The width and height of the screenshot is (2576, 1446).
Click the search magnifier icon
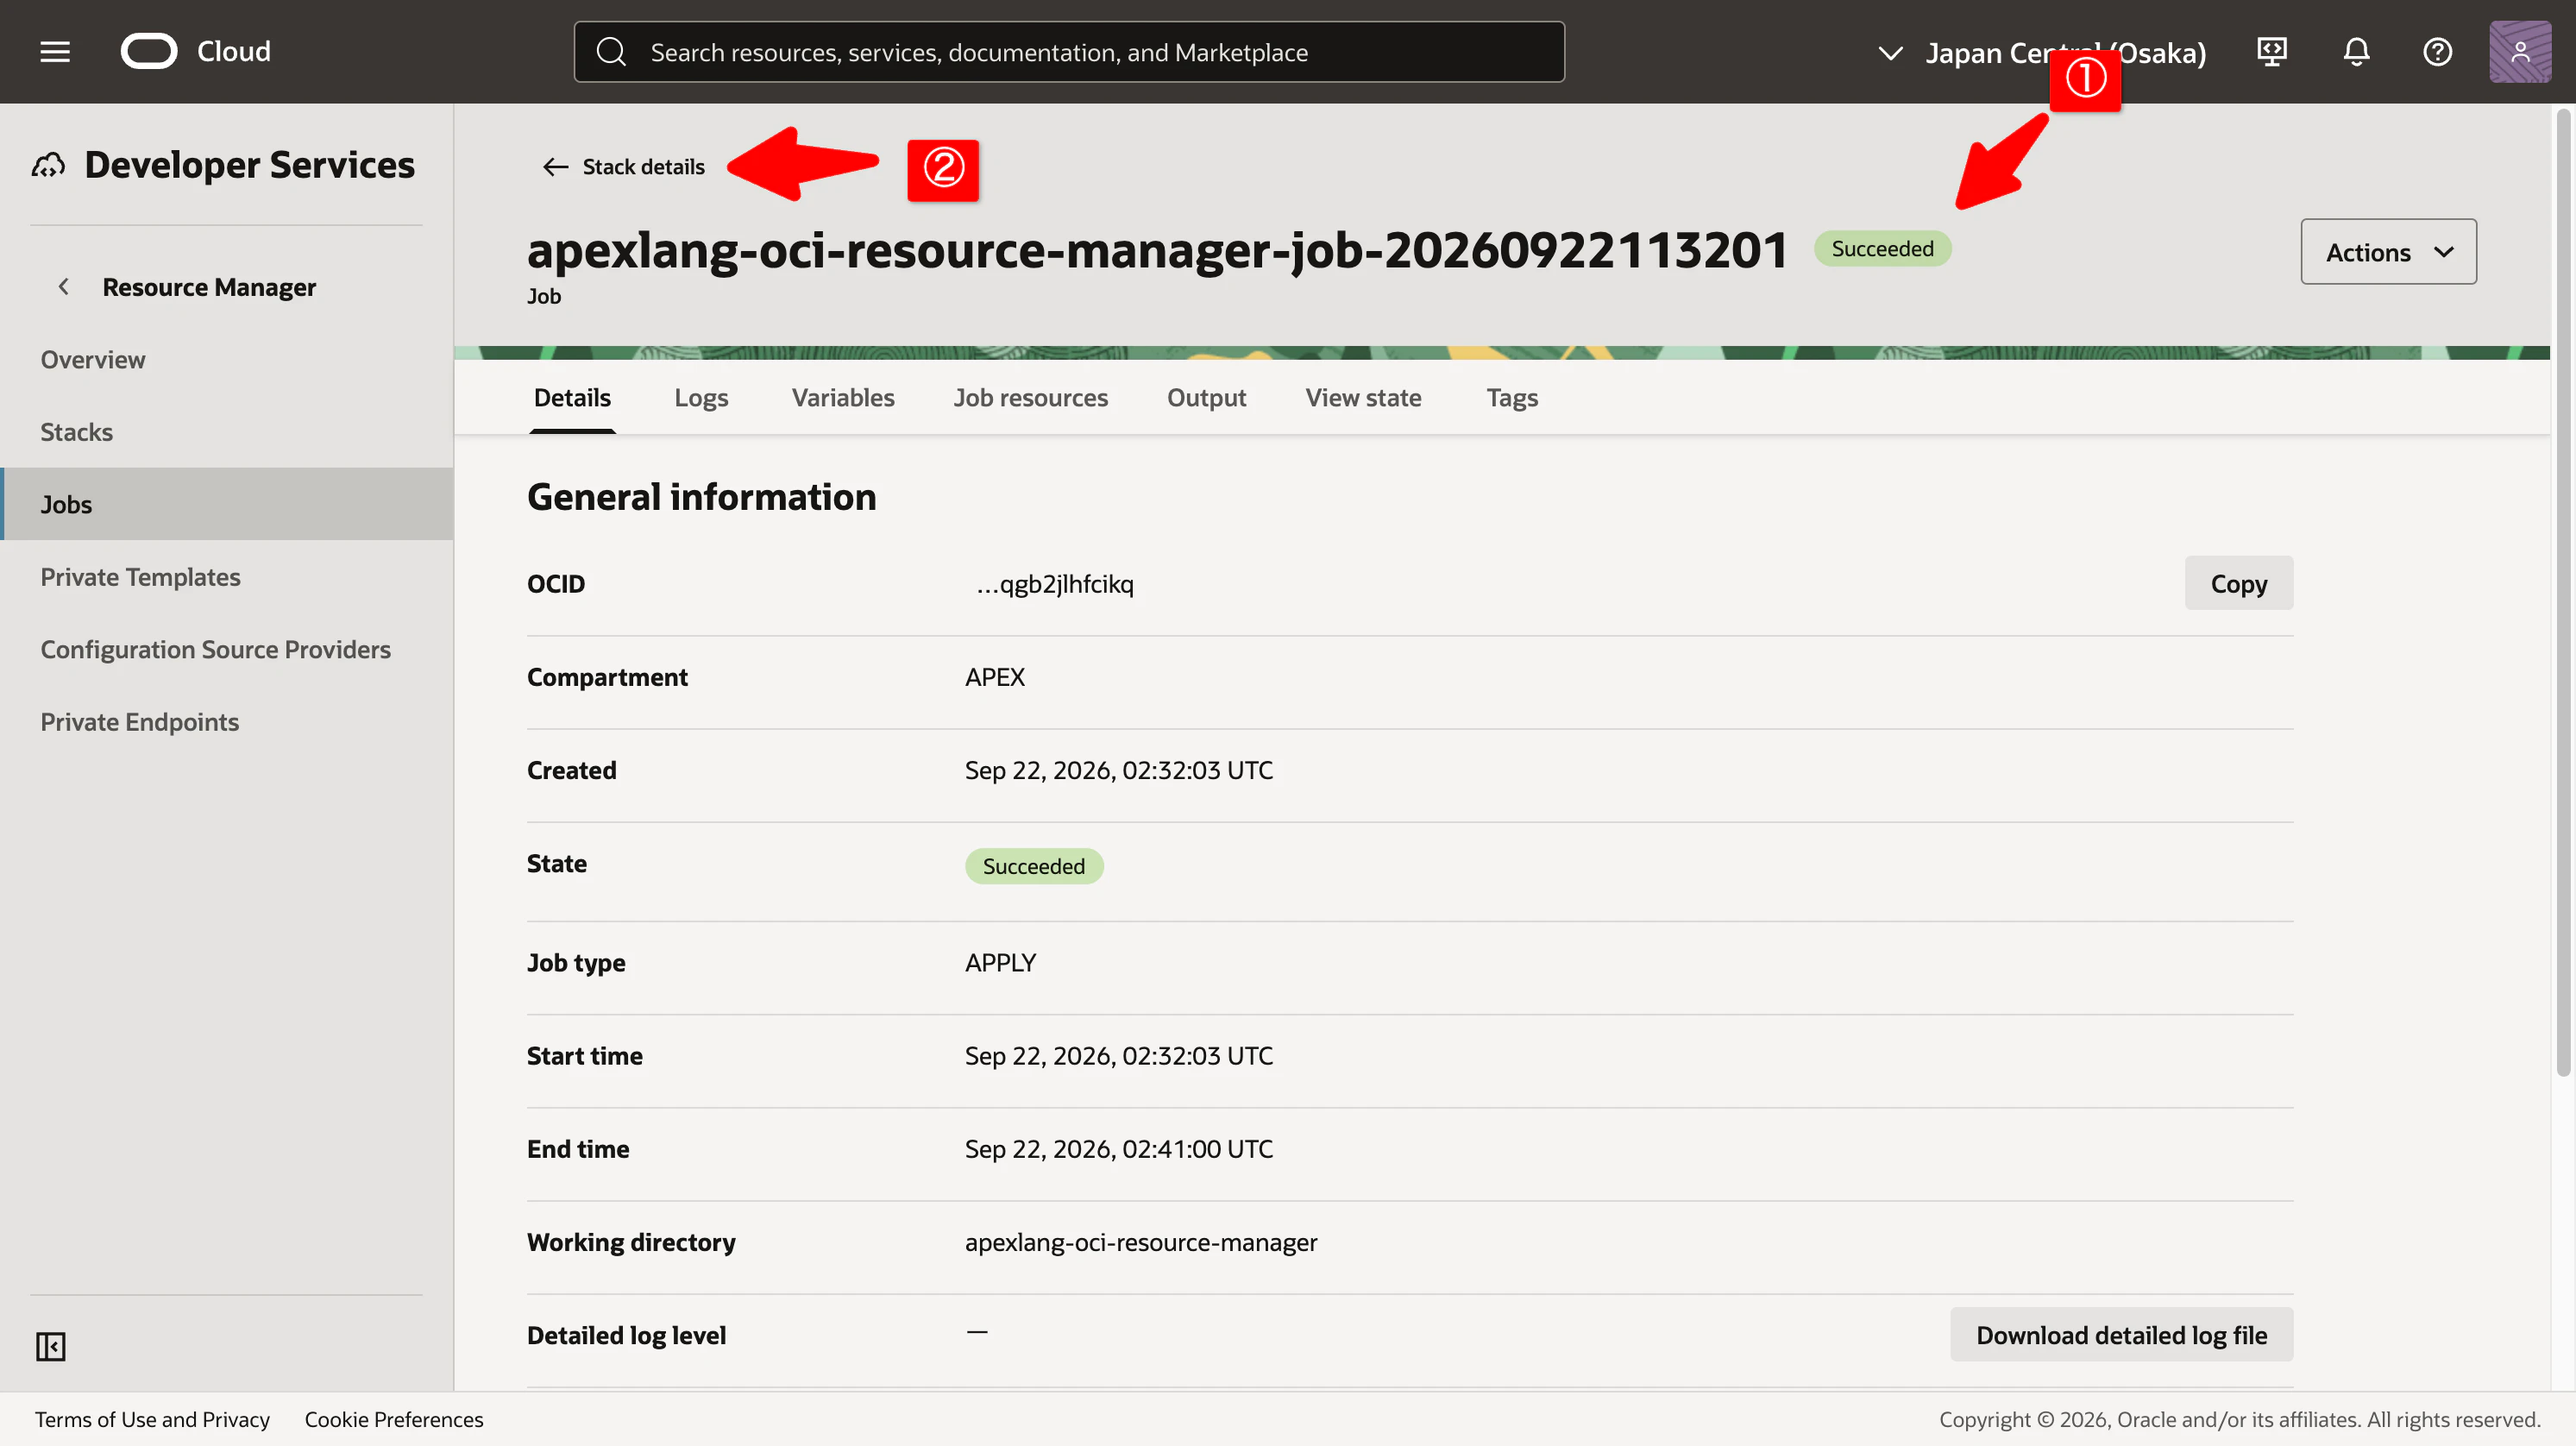click(x=611, y=52)
